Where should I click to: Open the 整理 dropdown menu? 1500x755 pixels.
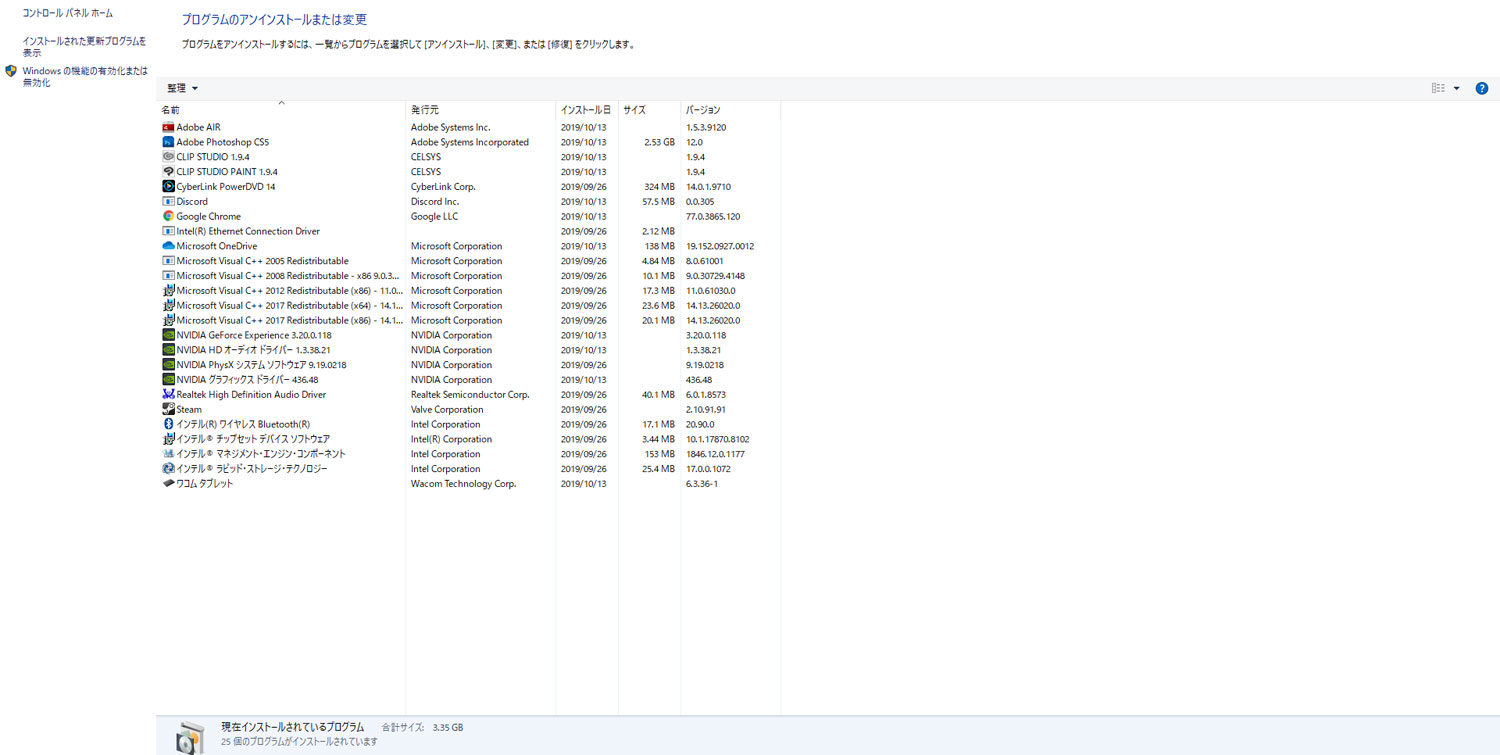(182, 88)
